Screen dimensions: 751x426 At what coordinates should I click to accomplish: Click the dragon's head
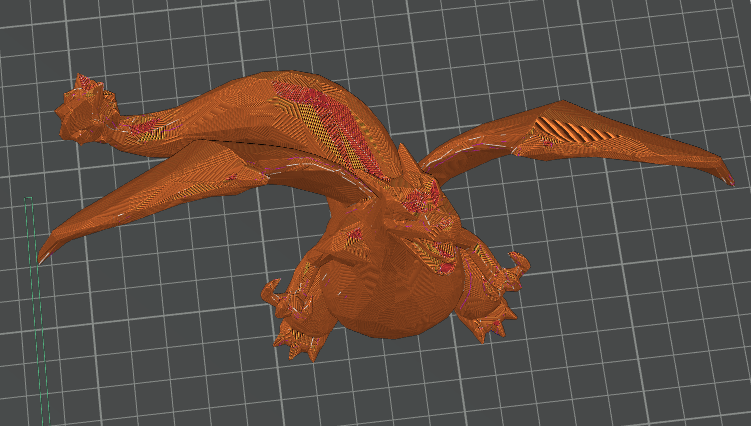405,218
